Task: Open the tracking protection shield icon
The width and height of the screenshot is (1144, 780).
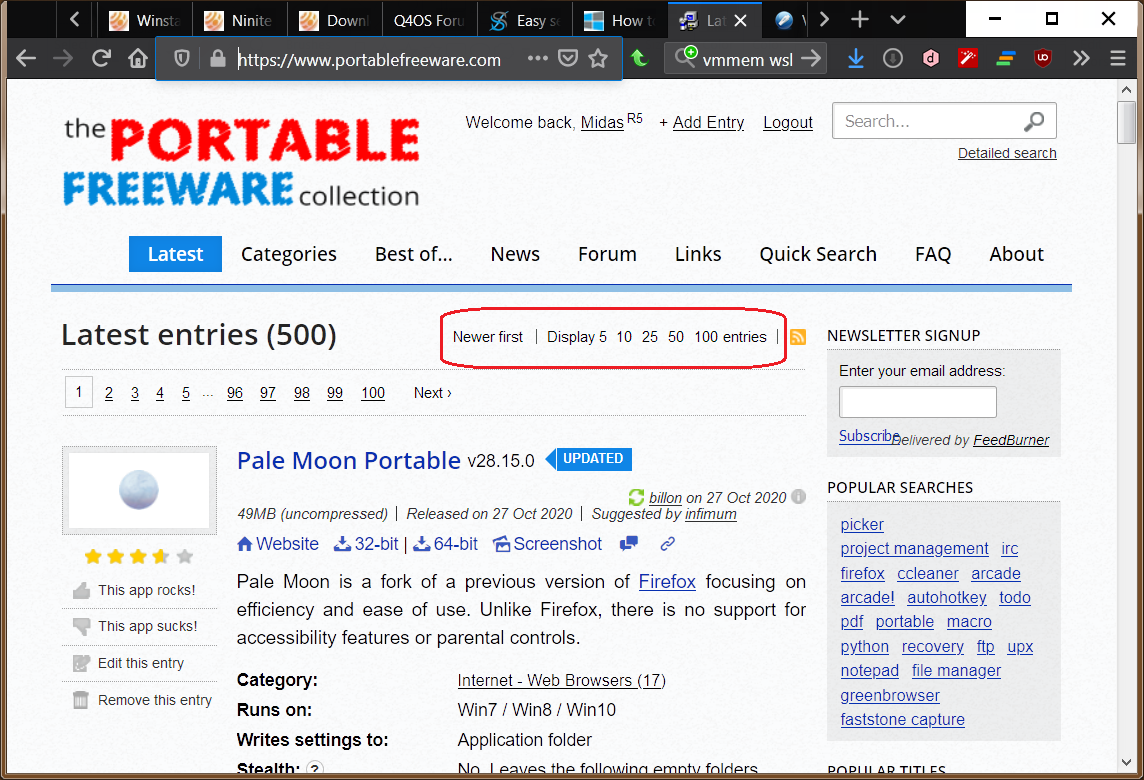Action: click(x=182, y=58)
